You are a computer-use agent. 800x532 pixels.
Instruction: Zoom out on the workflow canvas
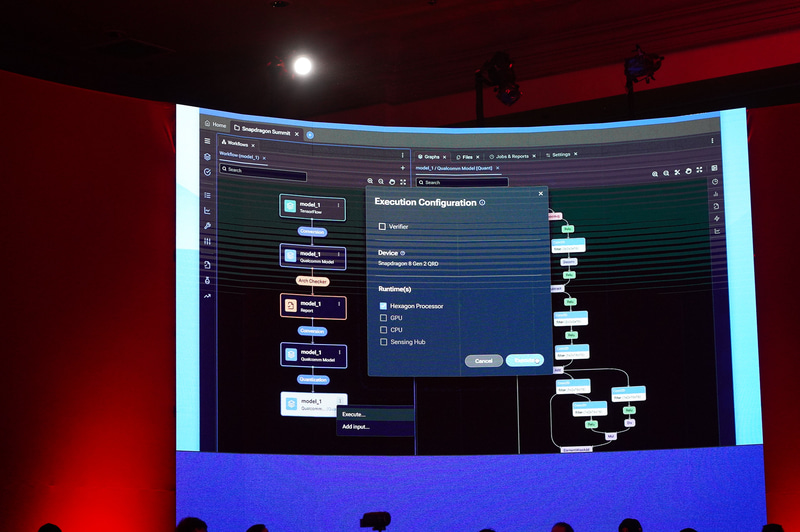[381, 182]
